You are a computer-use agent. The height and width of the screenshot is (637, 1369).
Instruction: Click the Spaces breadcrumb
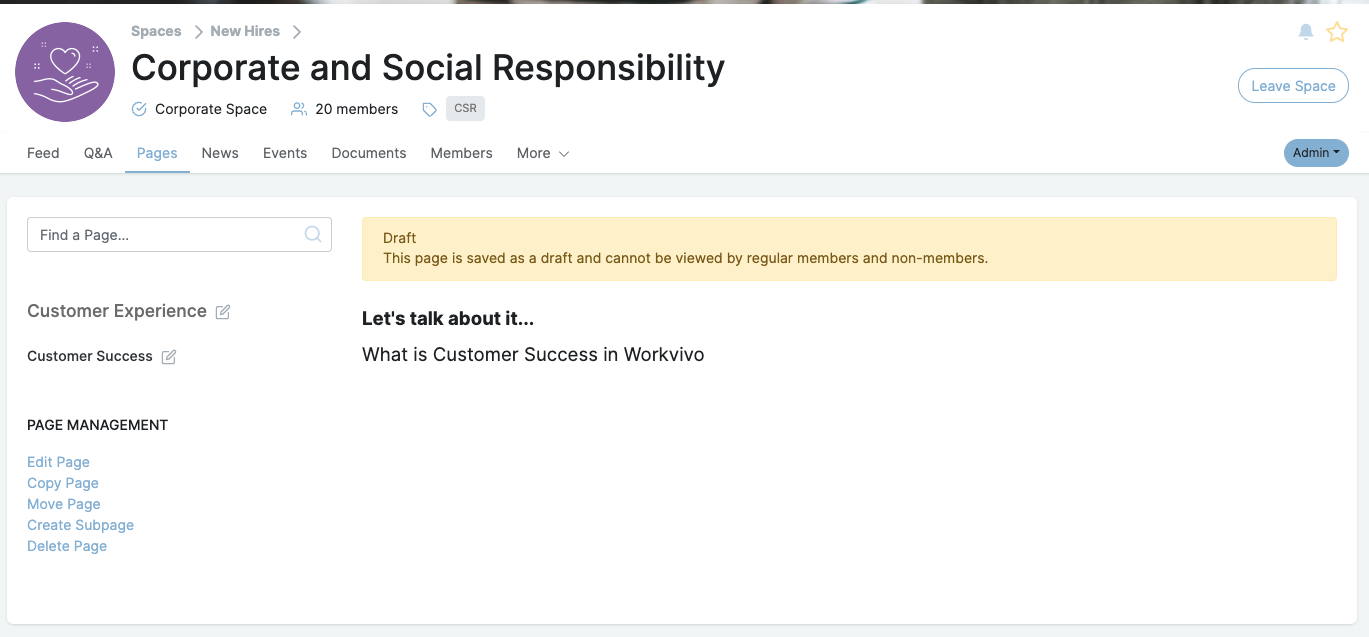tap(156, 31)
